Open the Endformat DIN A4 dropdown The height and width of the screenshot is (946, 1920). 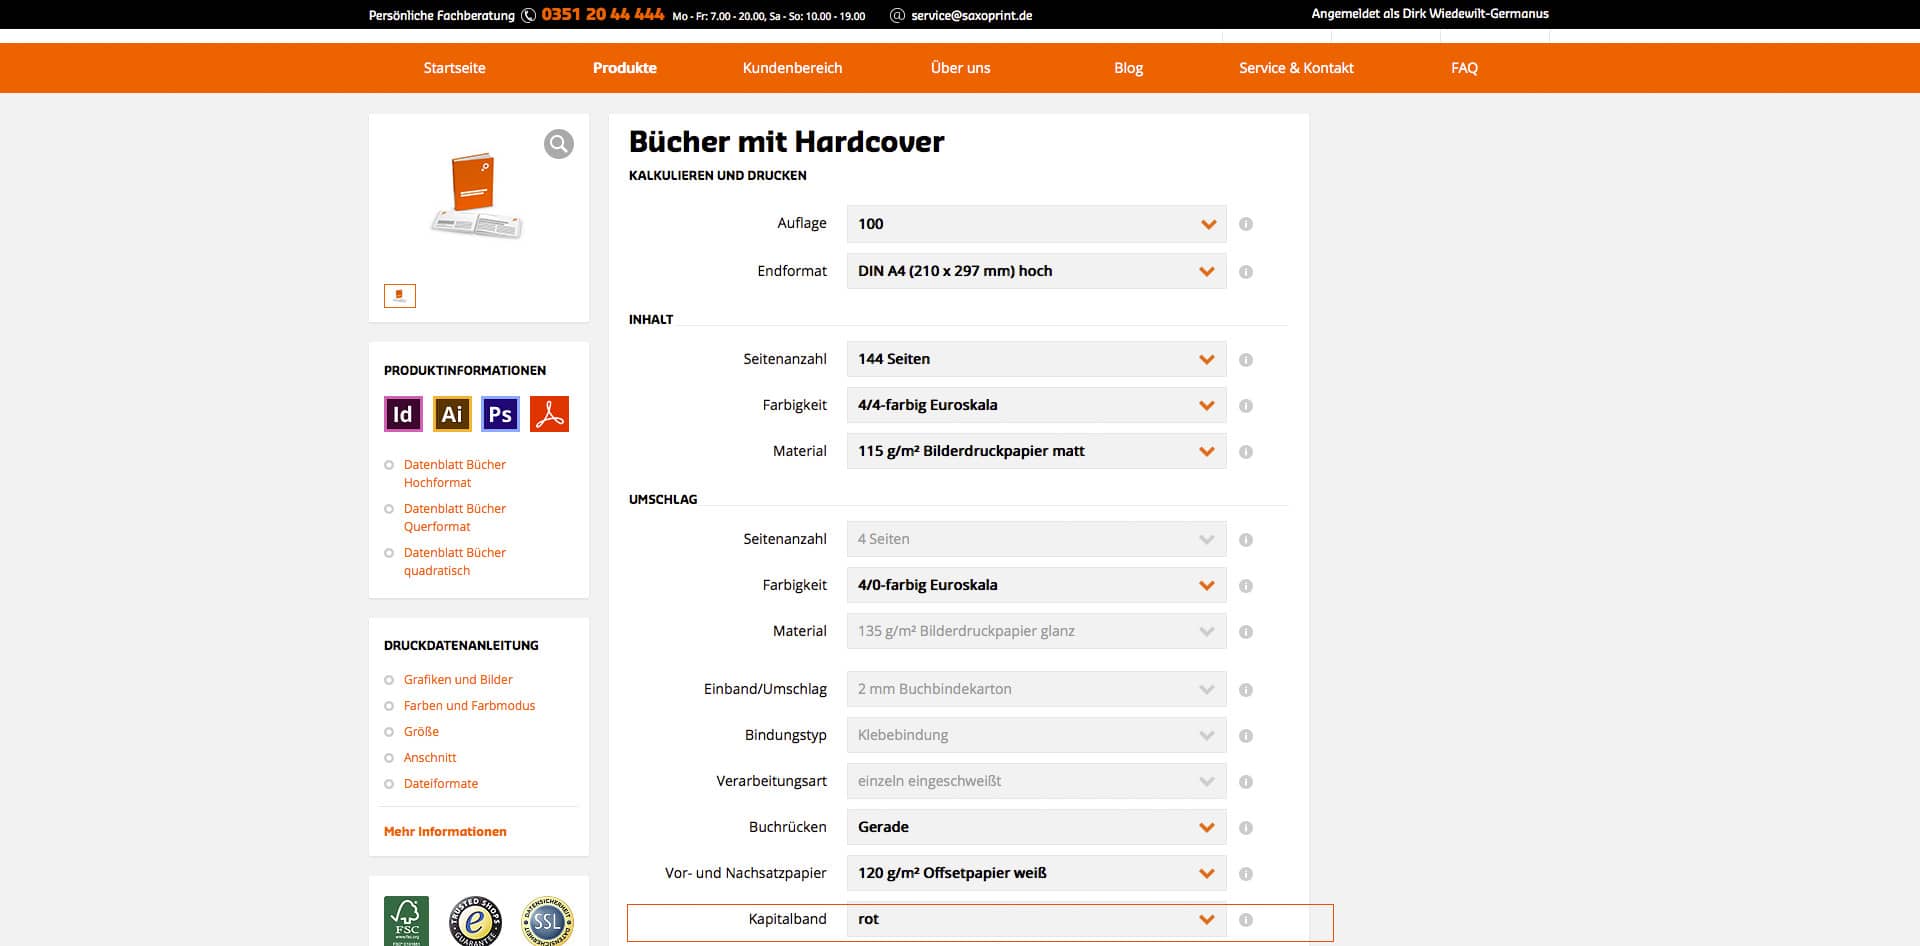point(1035,271)
